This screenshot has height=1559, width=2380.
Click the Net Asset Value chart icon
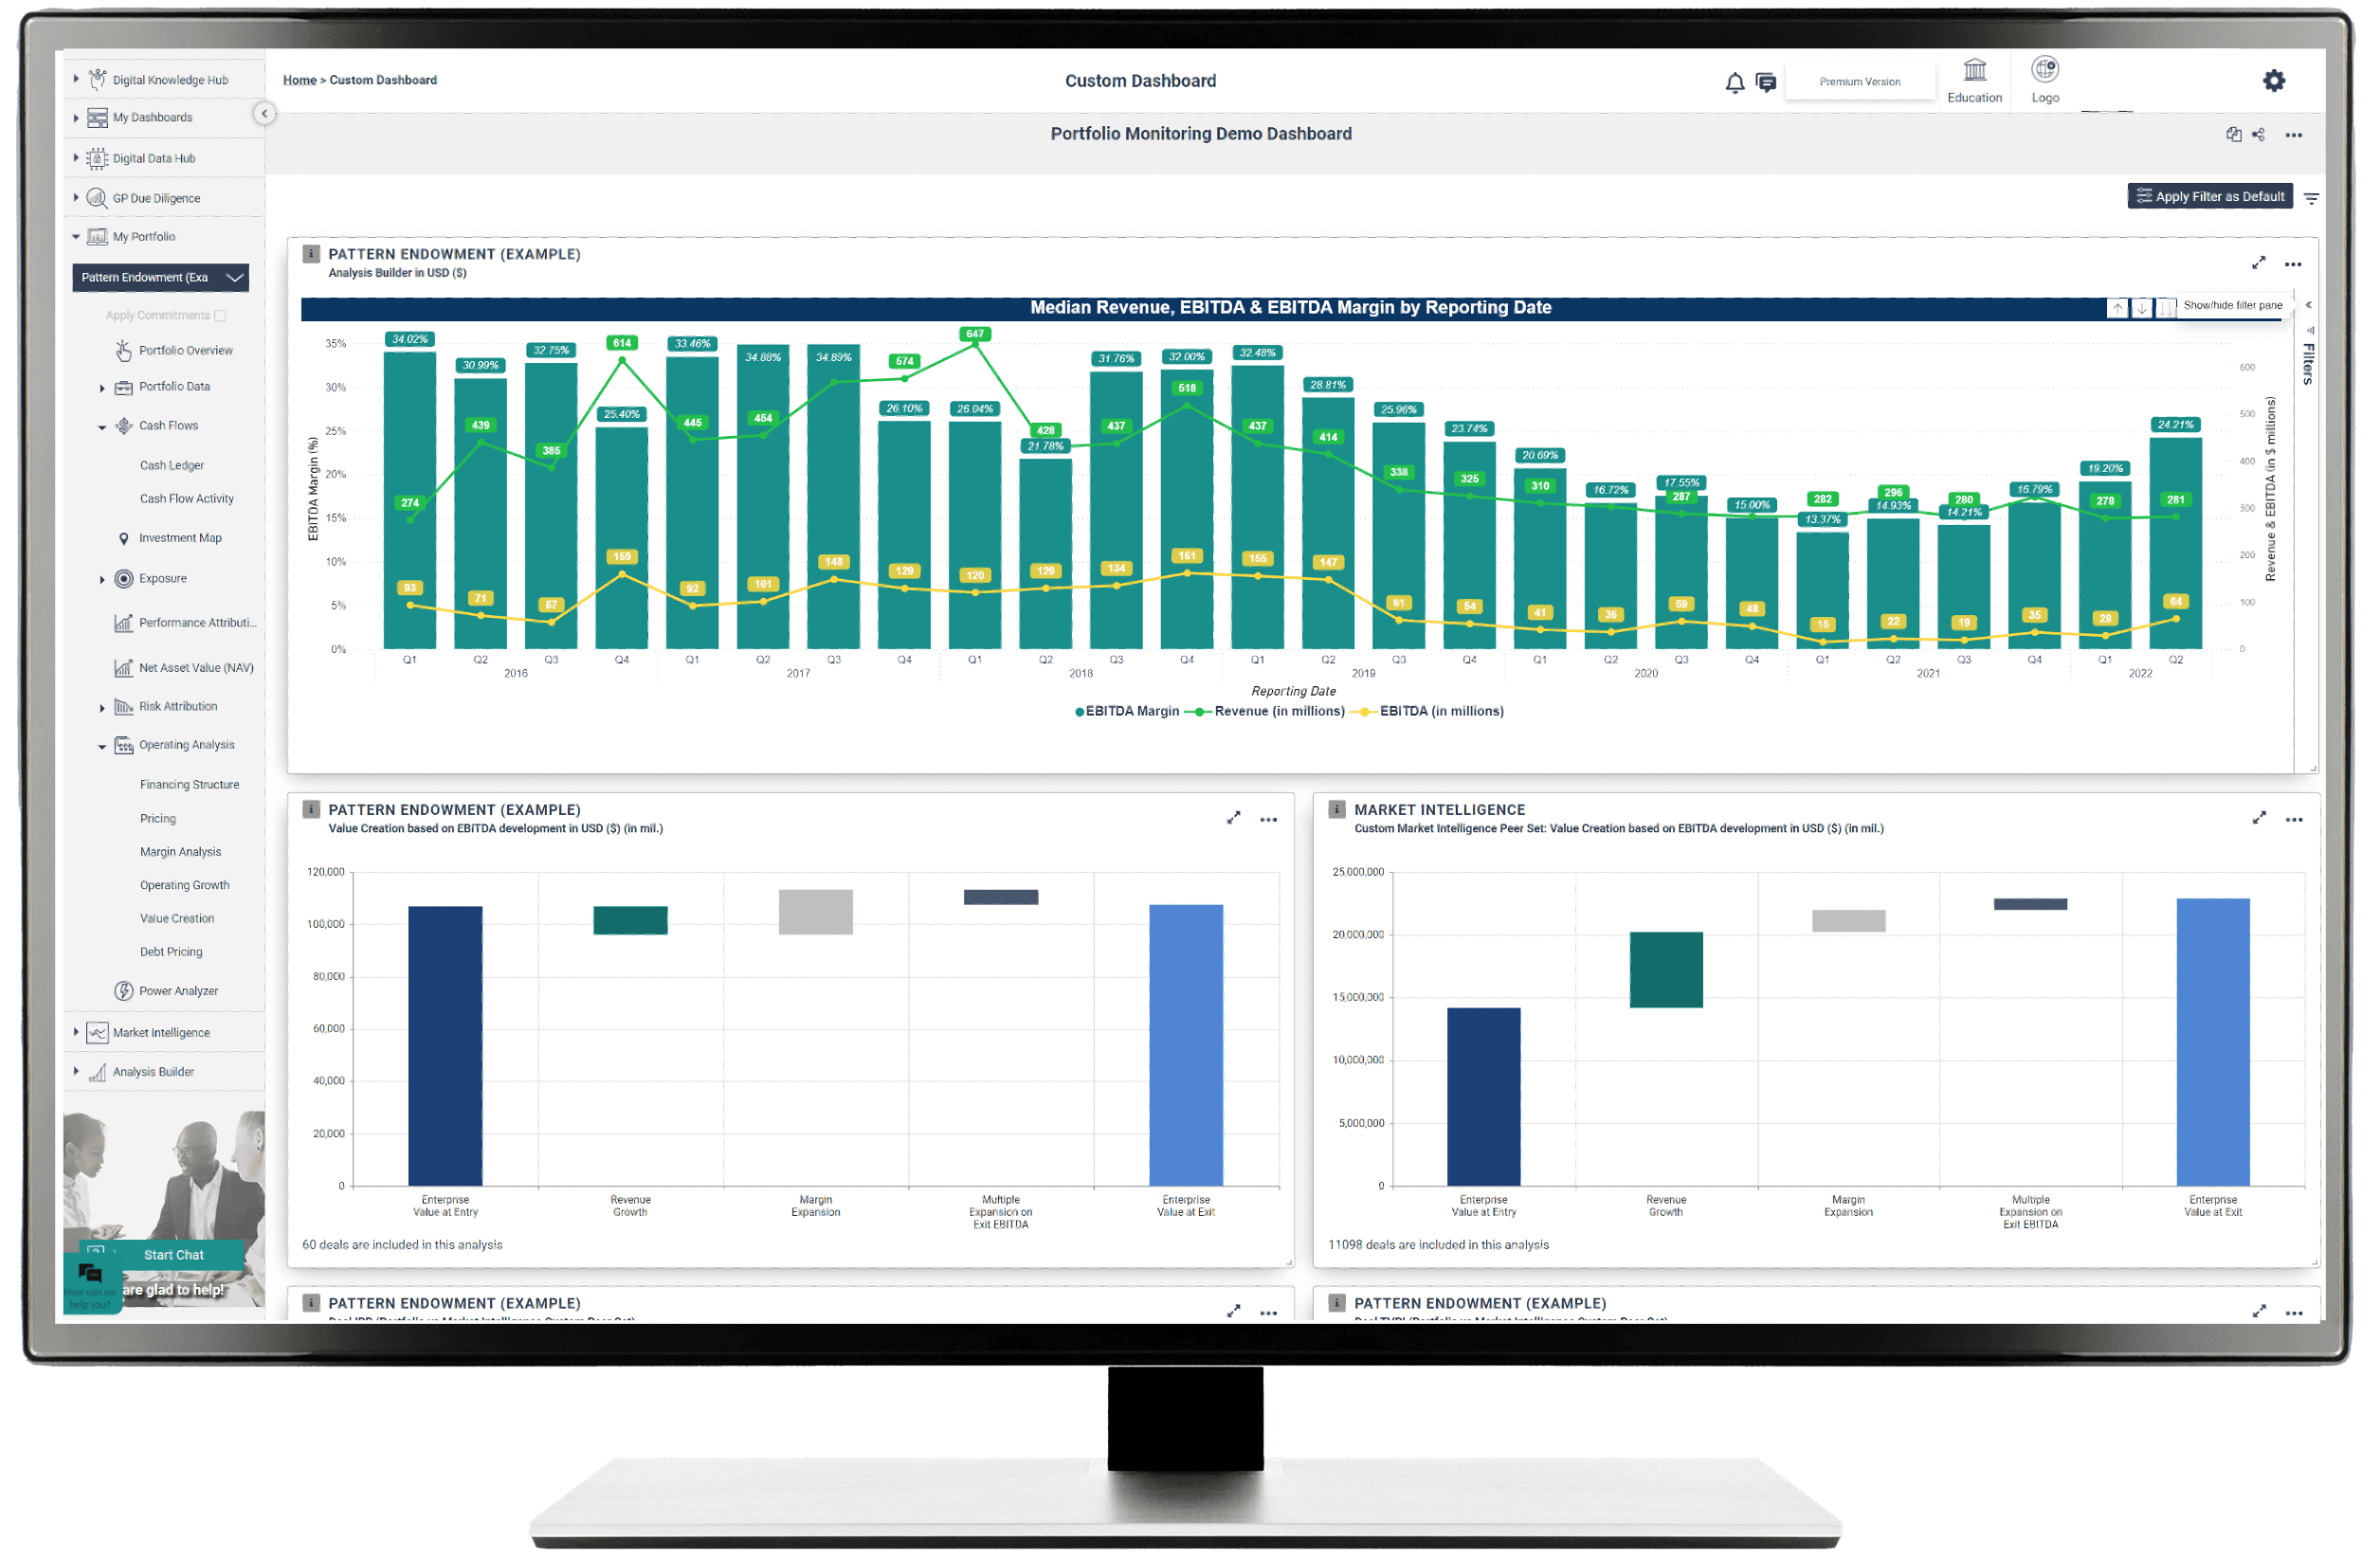[123, 668]
